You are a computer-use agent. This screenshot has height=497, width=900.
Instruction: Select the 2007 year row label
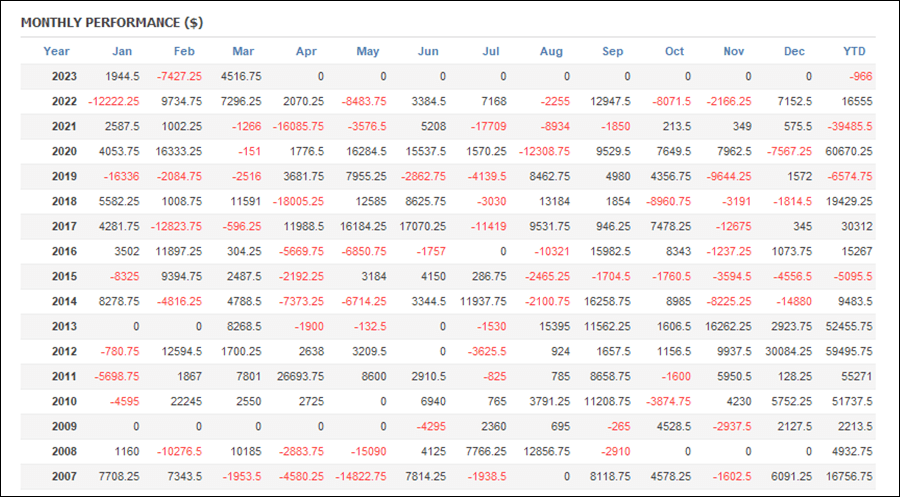point(64,476)
